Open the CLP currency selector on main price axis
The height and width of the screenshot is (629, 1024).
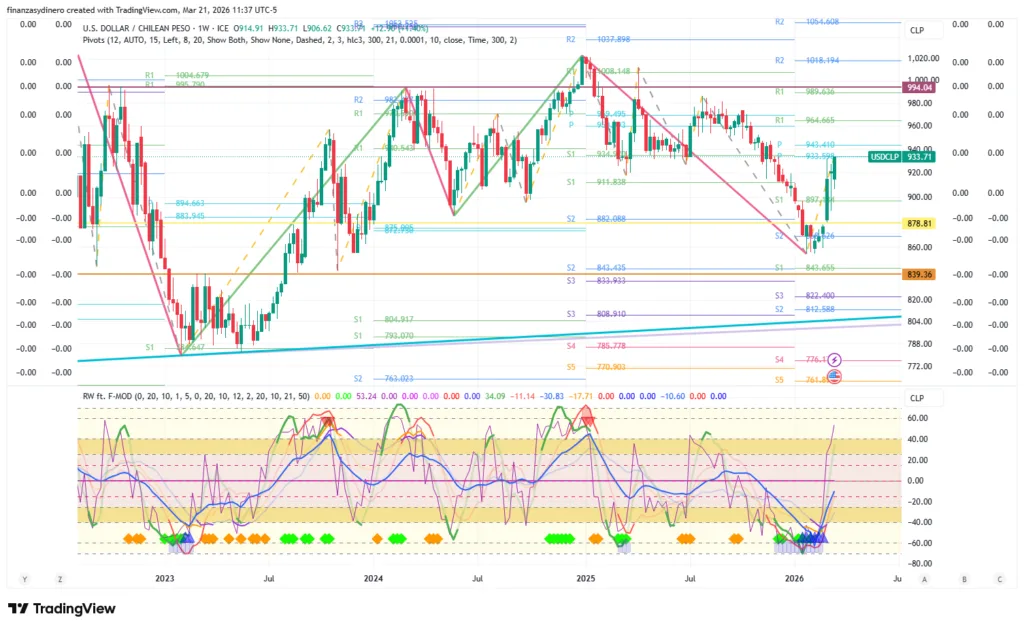pyautogui.click(x=917, y=31)
